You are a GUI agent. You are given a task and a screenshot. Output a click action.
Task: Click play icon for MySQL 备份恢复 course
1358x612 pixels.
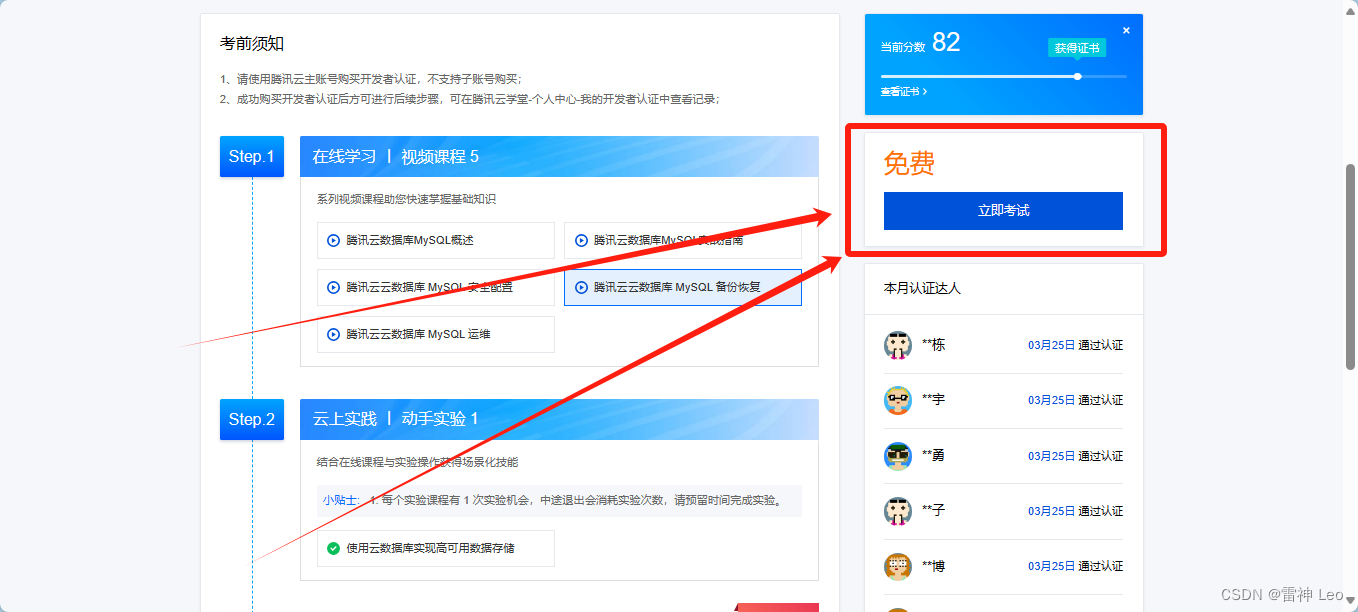(581, 287)
